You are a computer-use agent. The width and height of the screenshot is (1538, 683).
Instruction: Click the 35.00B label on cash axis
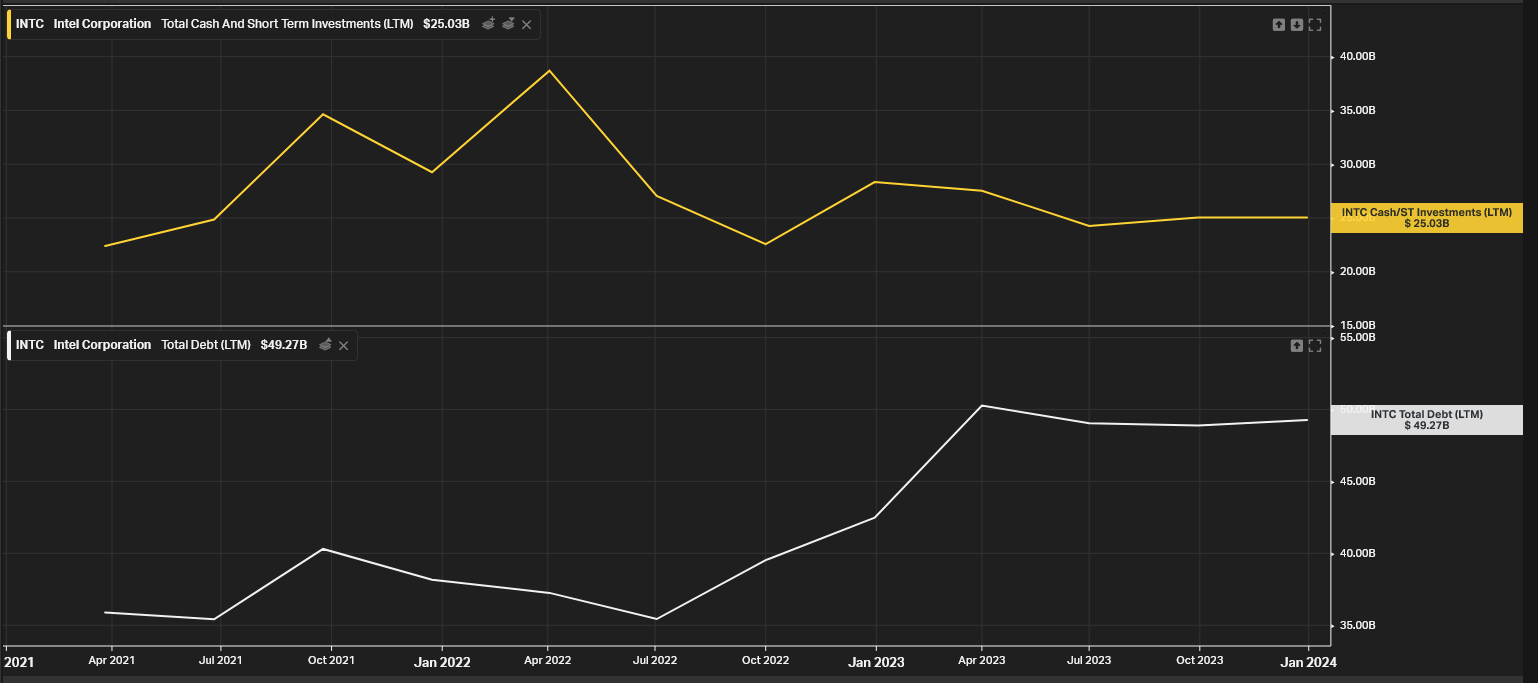click(x=1358, y=110)
